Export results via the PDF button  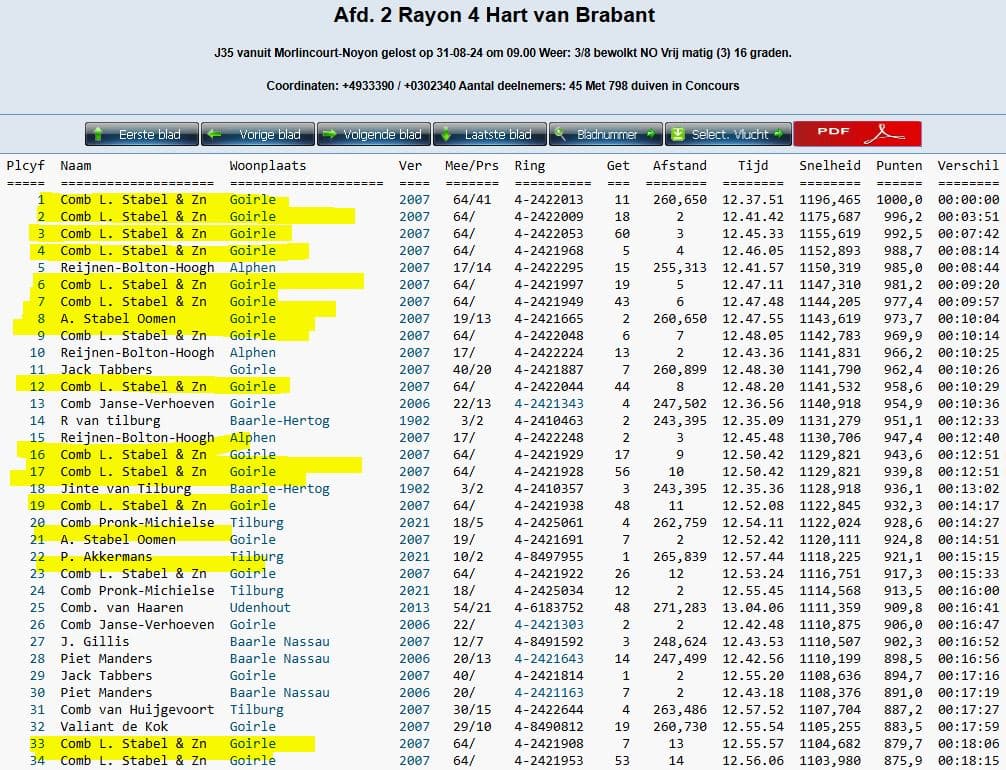click(857, 134)
